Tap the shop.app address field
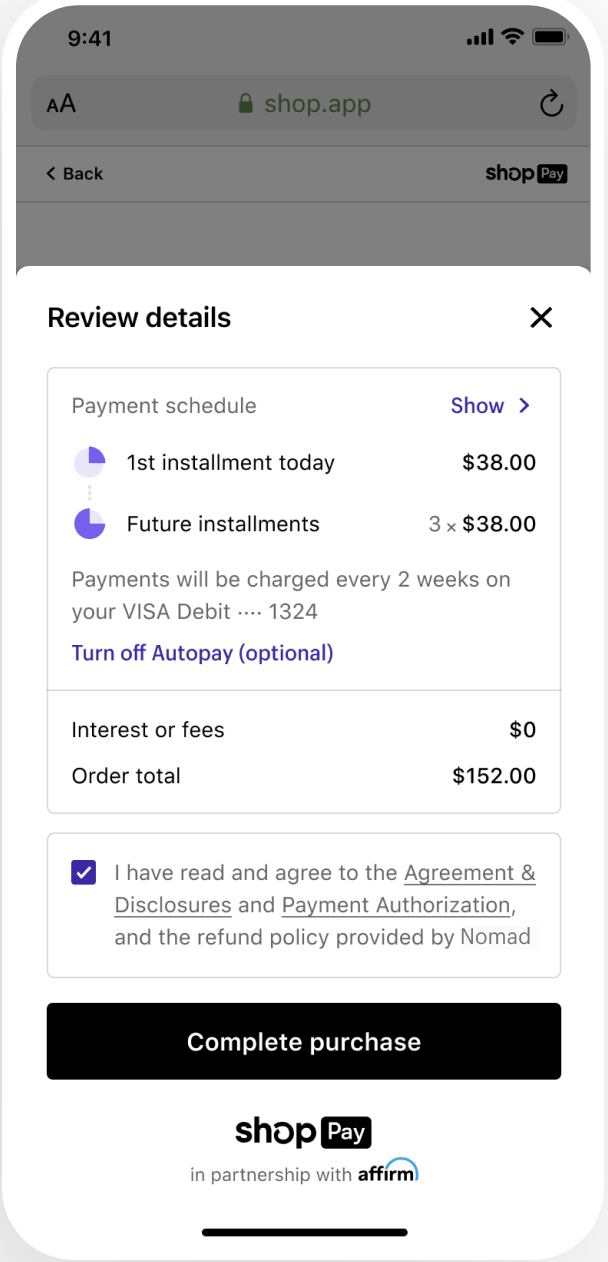Screen dimensions: 608x1262 click(317, 104)
